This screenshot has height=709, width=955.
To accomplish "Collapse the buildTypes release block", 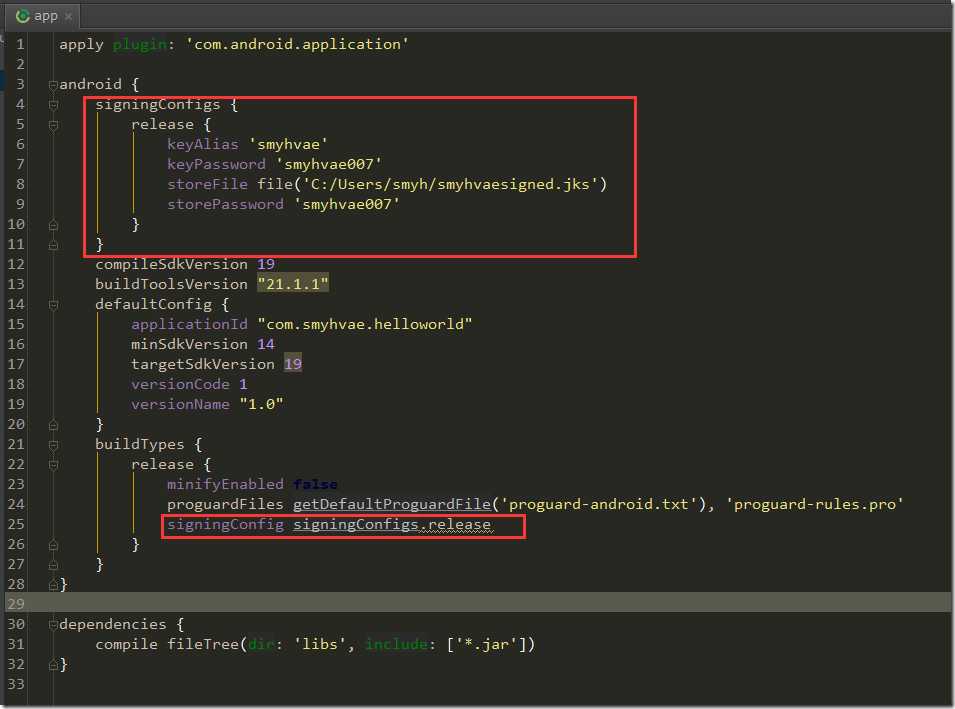I will click(x=54, y=465).
